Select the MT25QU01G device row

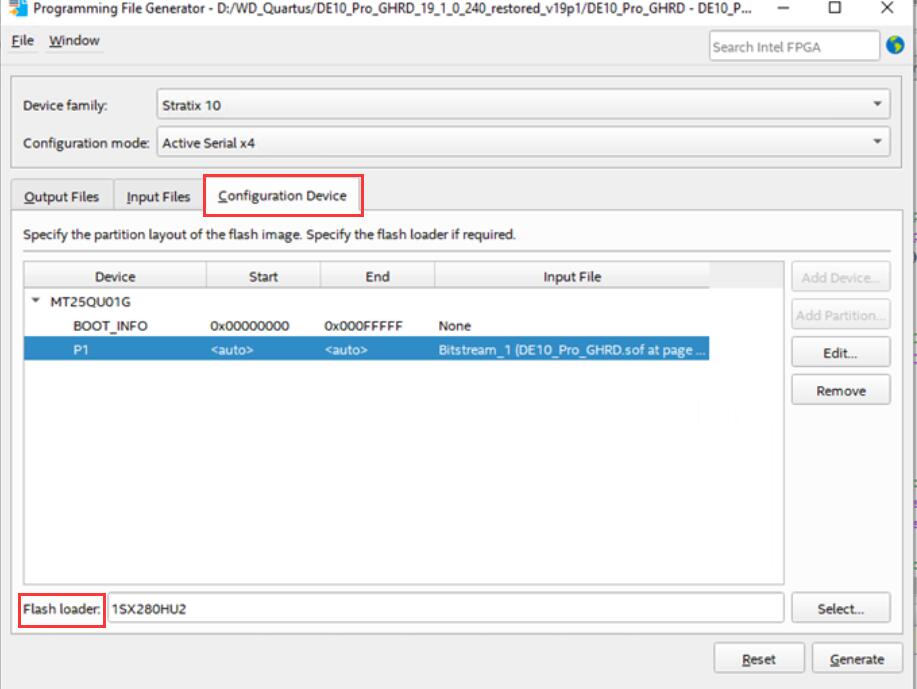point(367,302)
